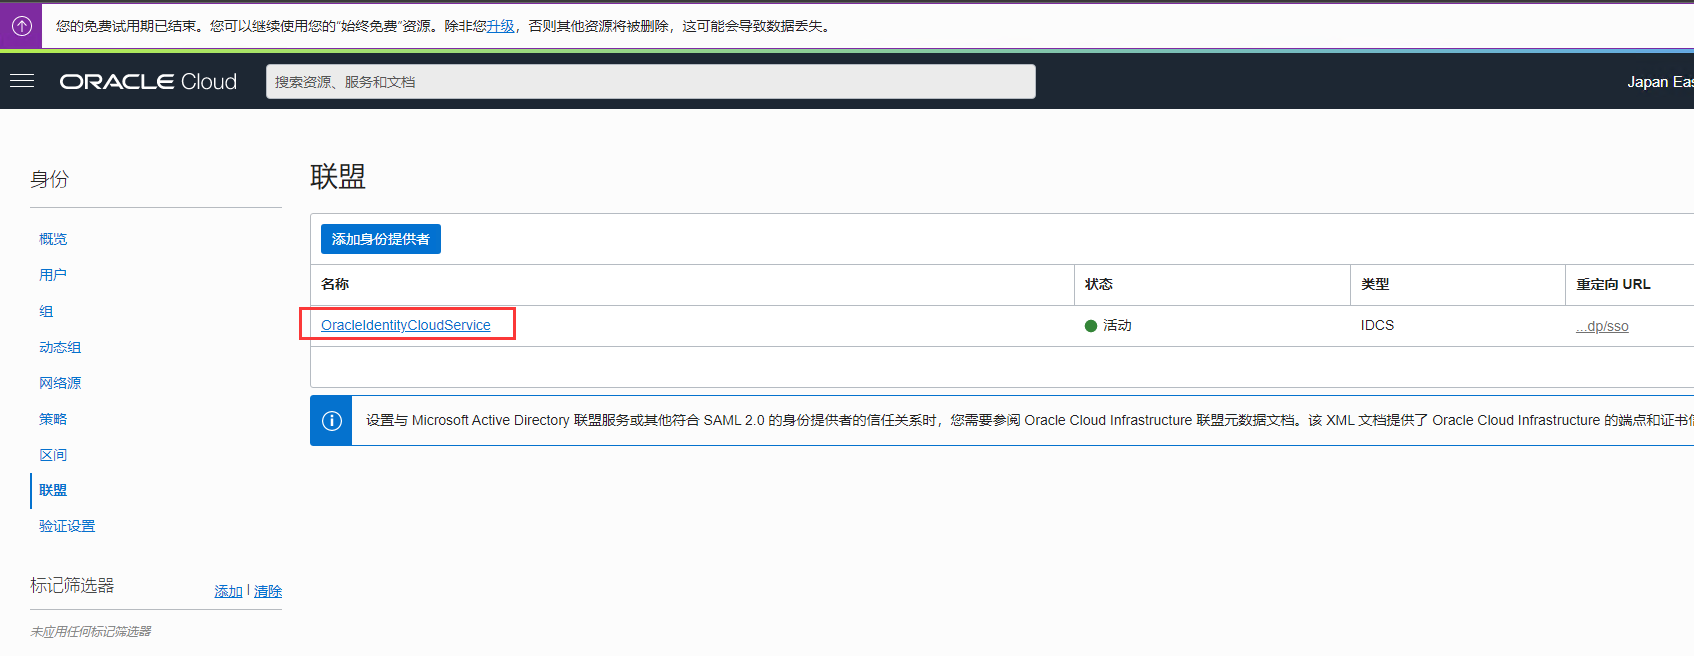1694x656 pixels.
Task: Open the ...dp/sso redirect URL link
Action: point(1602,326)
